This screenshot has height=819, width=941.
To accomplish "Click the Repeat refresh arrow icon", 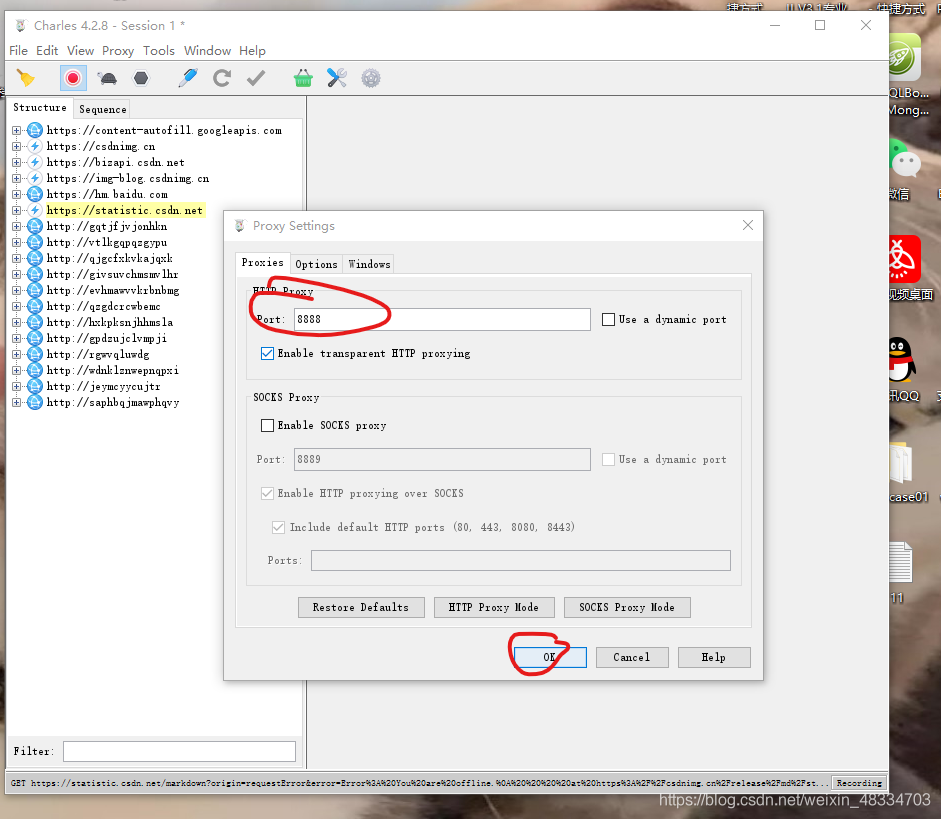I will pyautogui.click(x=222, y=78).
